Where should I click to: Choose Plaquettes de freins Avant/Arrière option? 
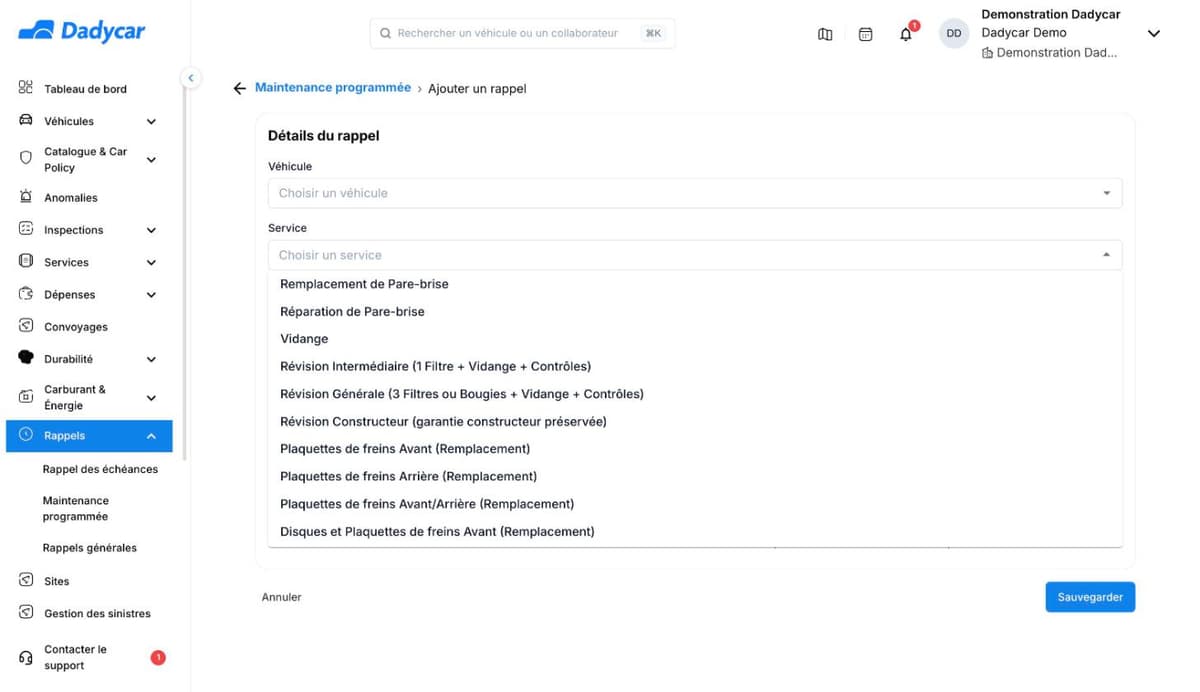click(x=695, y=504)
